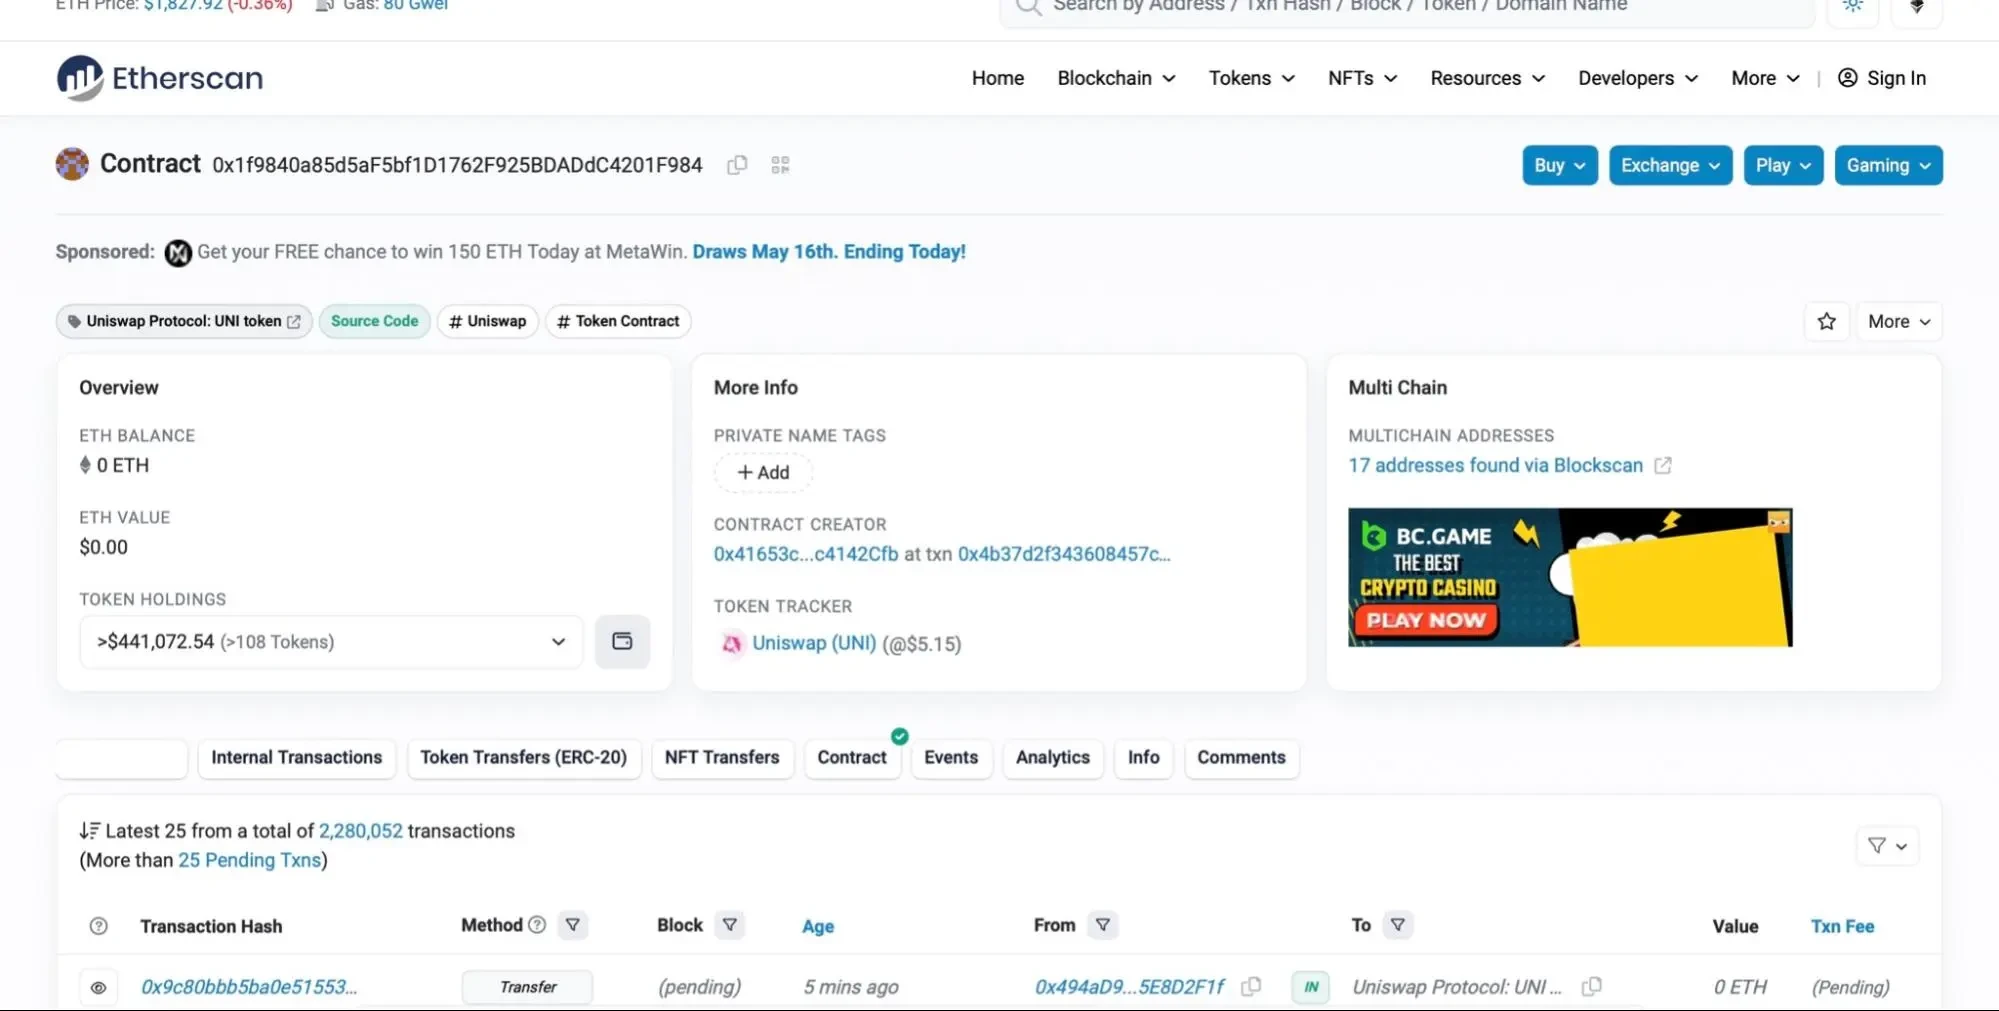The height and width of the screenshot is (1011, 1999).
Task: Click the Ethereum network icon top right
Action: pos(1917,6)
